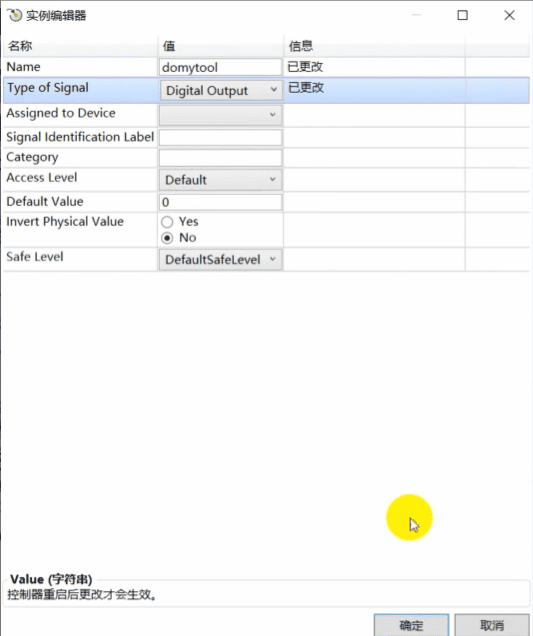Select the Type of Signal row label
Viewport: 533px width, 636px height.
coord(47,88)
